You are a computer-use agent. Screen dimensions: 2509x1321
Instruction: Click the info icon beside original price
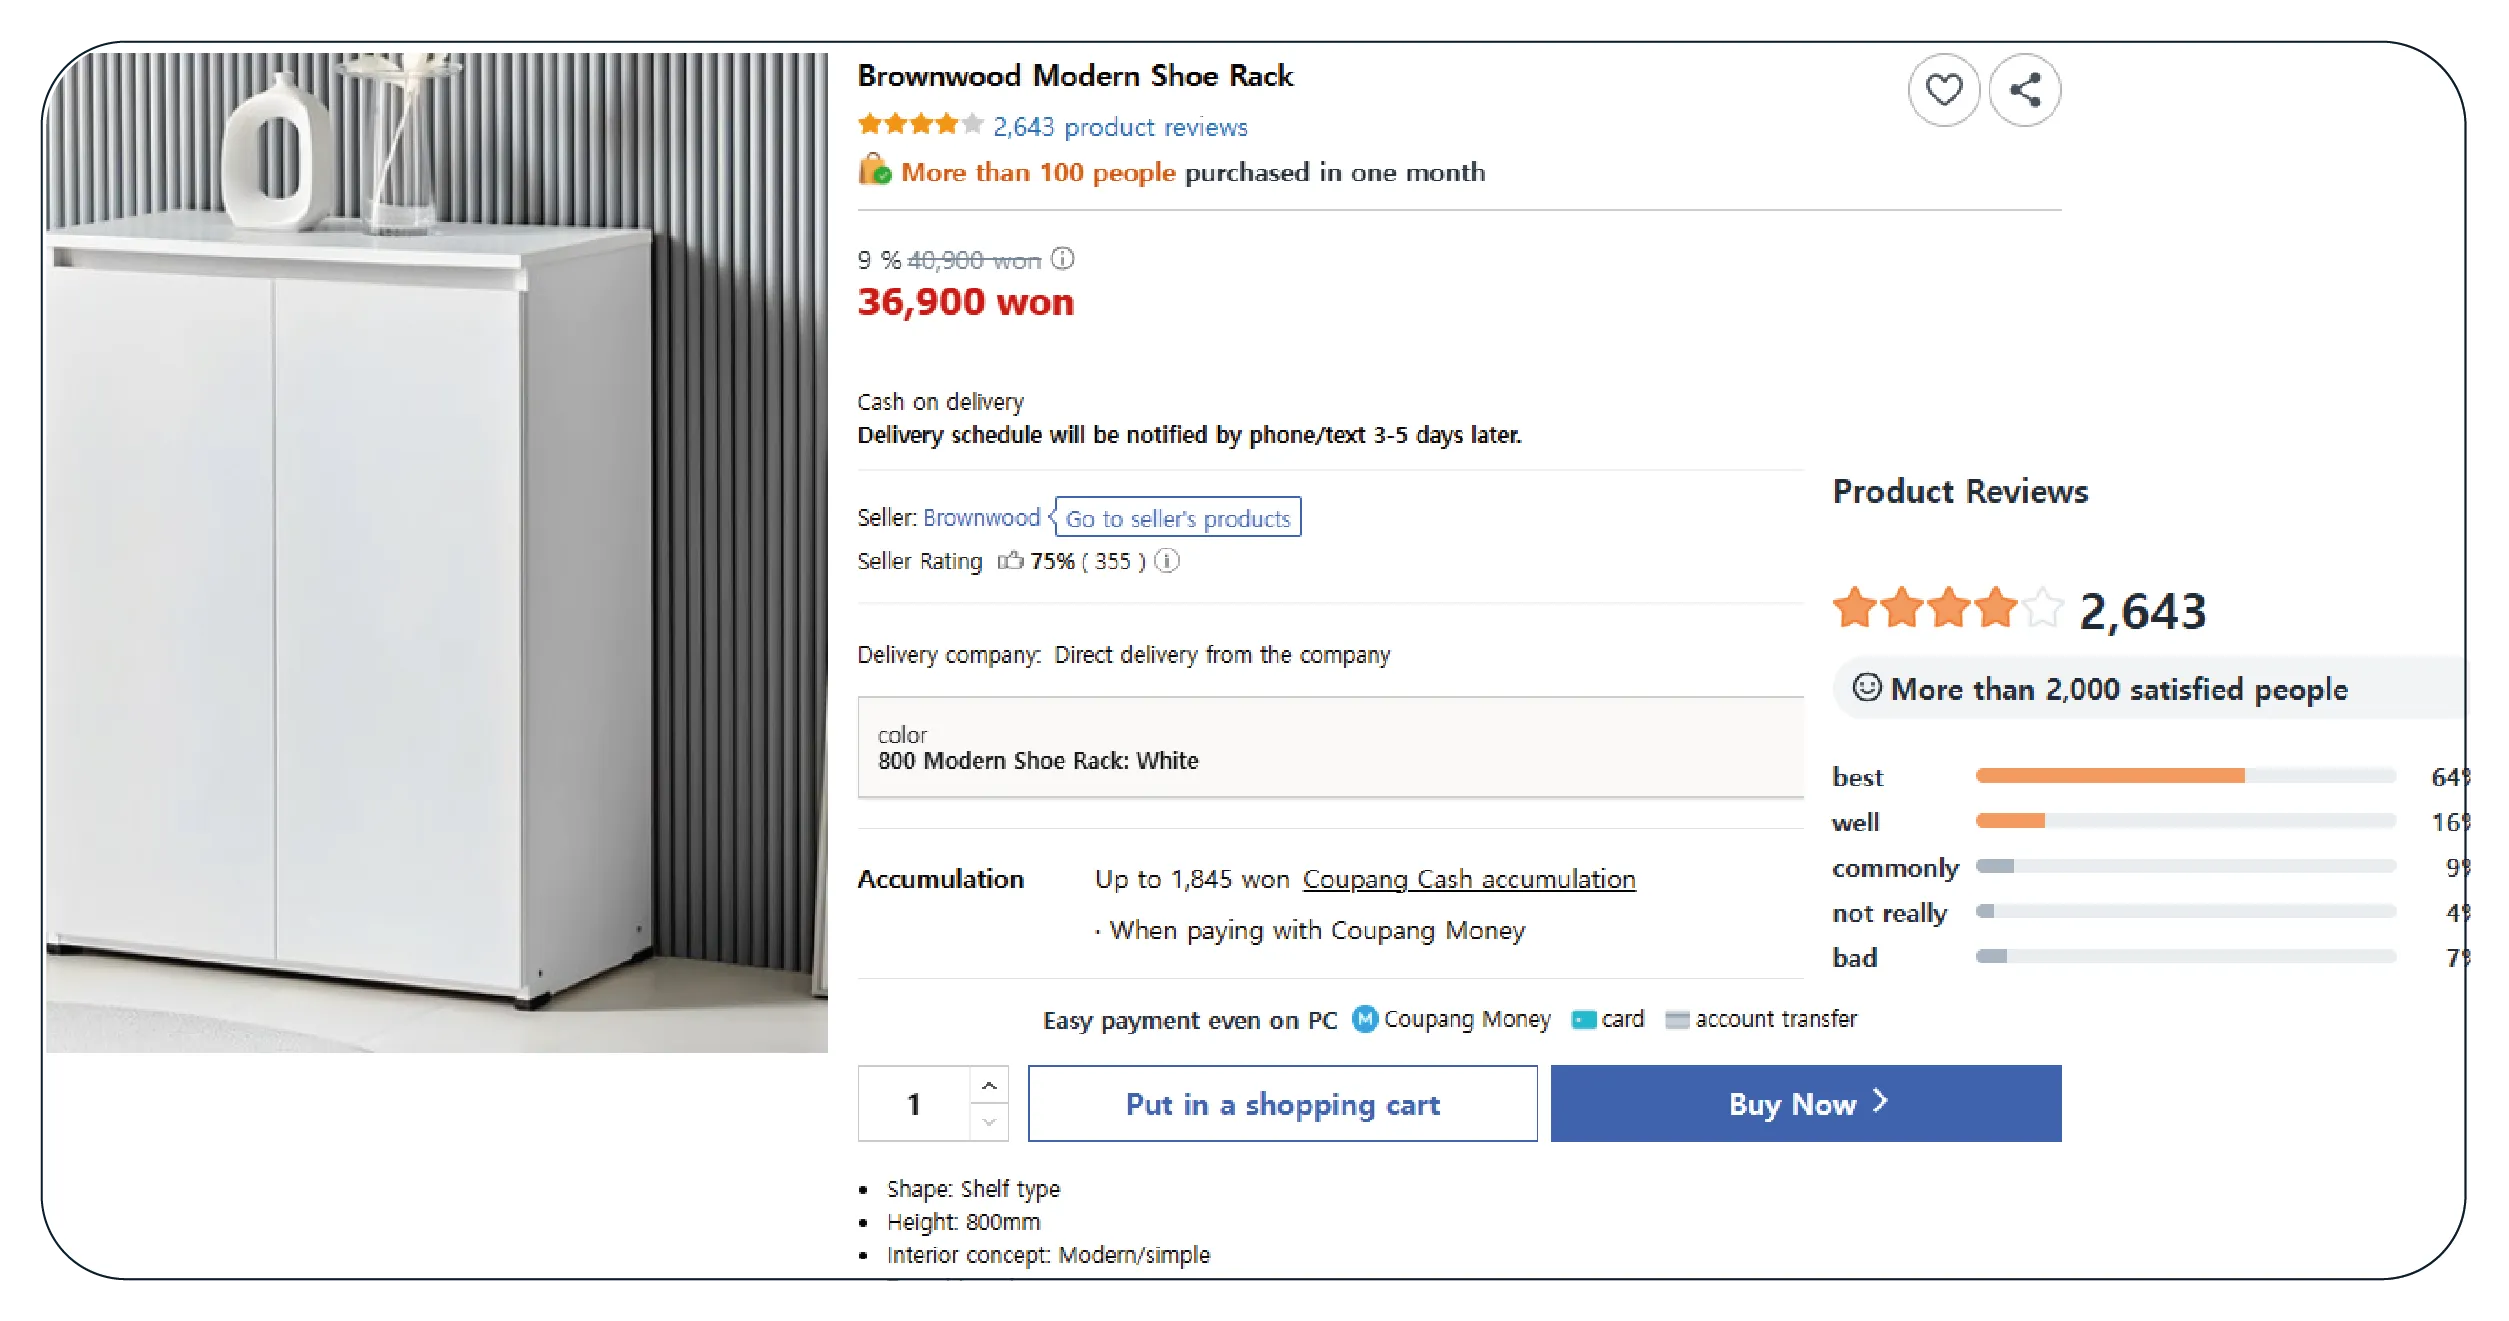1063,259
